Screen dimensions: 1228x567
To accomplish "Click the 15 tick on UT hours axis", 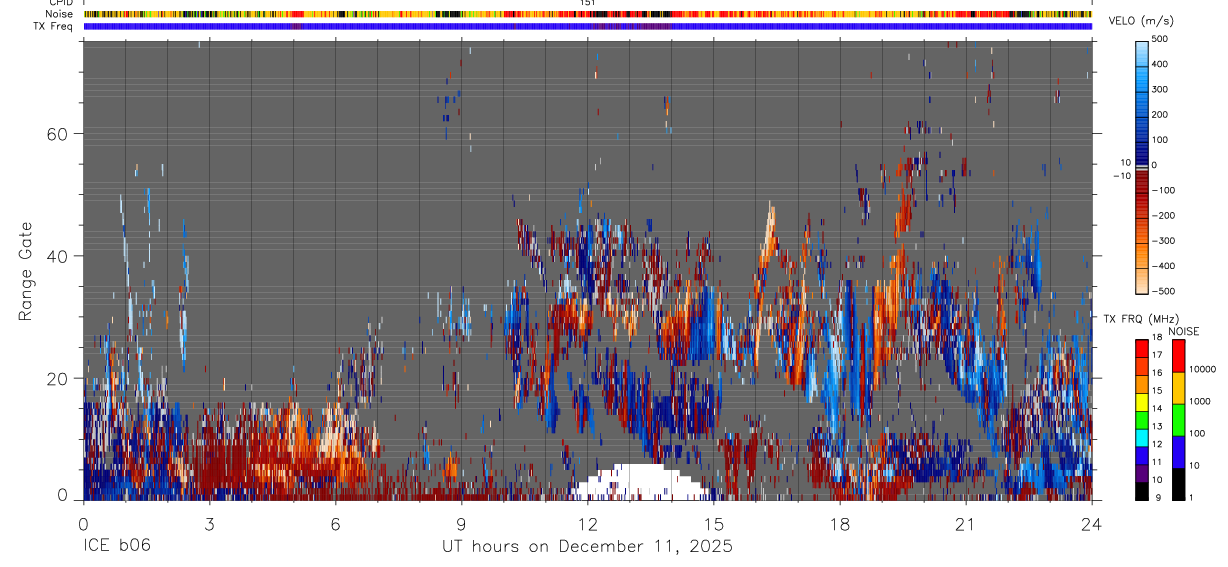I will (714, 524).
